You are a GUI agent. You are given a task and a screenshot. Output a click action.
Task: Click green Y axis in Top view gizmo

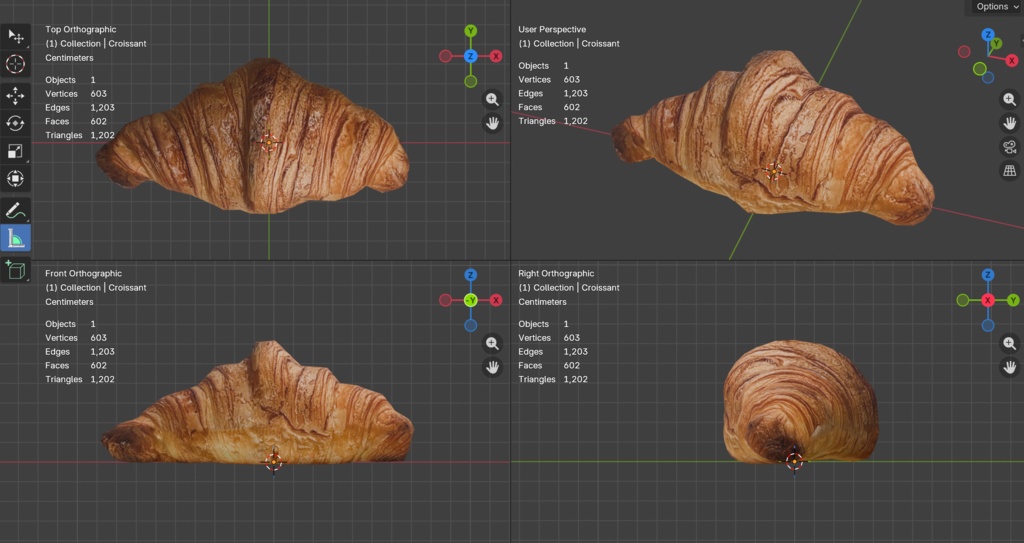coord(470,31)
